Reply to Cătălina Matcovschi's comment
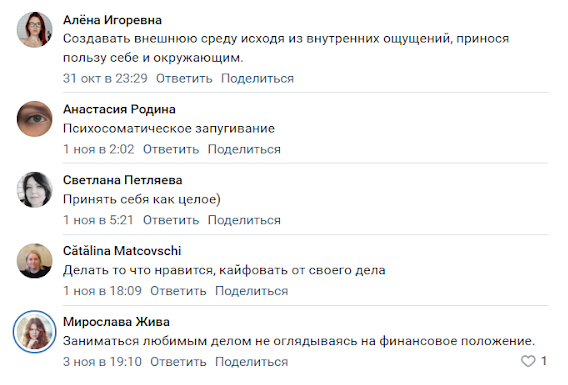Viewport: 568px width, 385px height. click(178, 291)
